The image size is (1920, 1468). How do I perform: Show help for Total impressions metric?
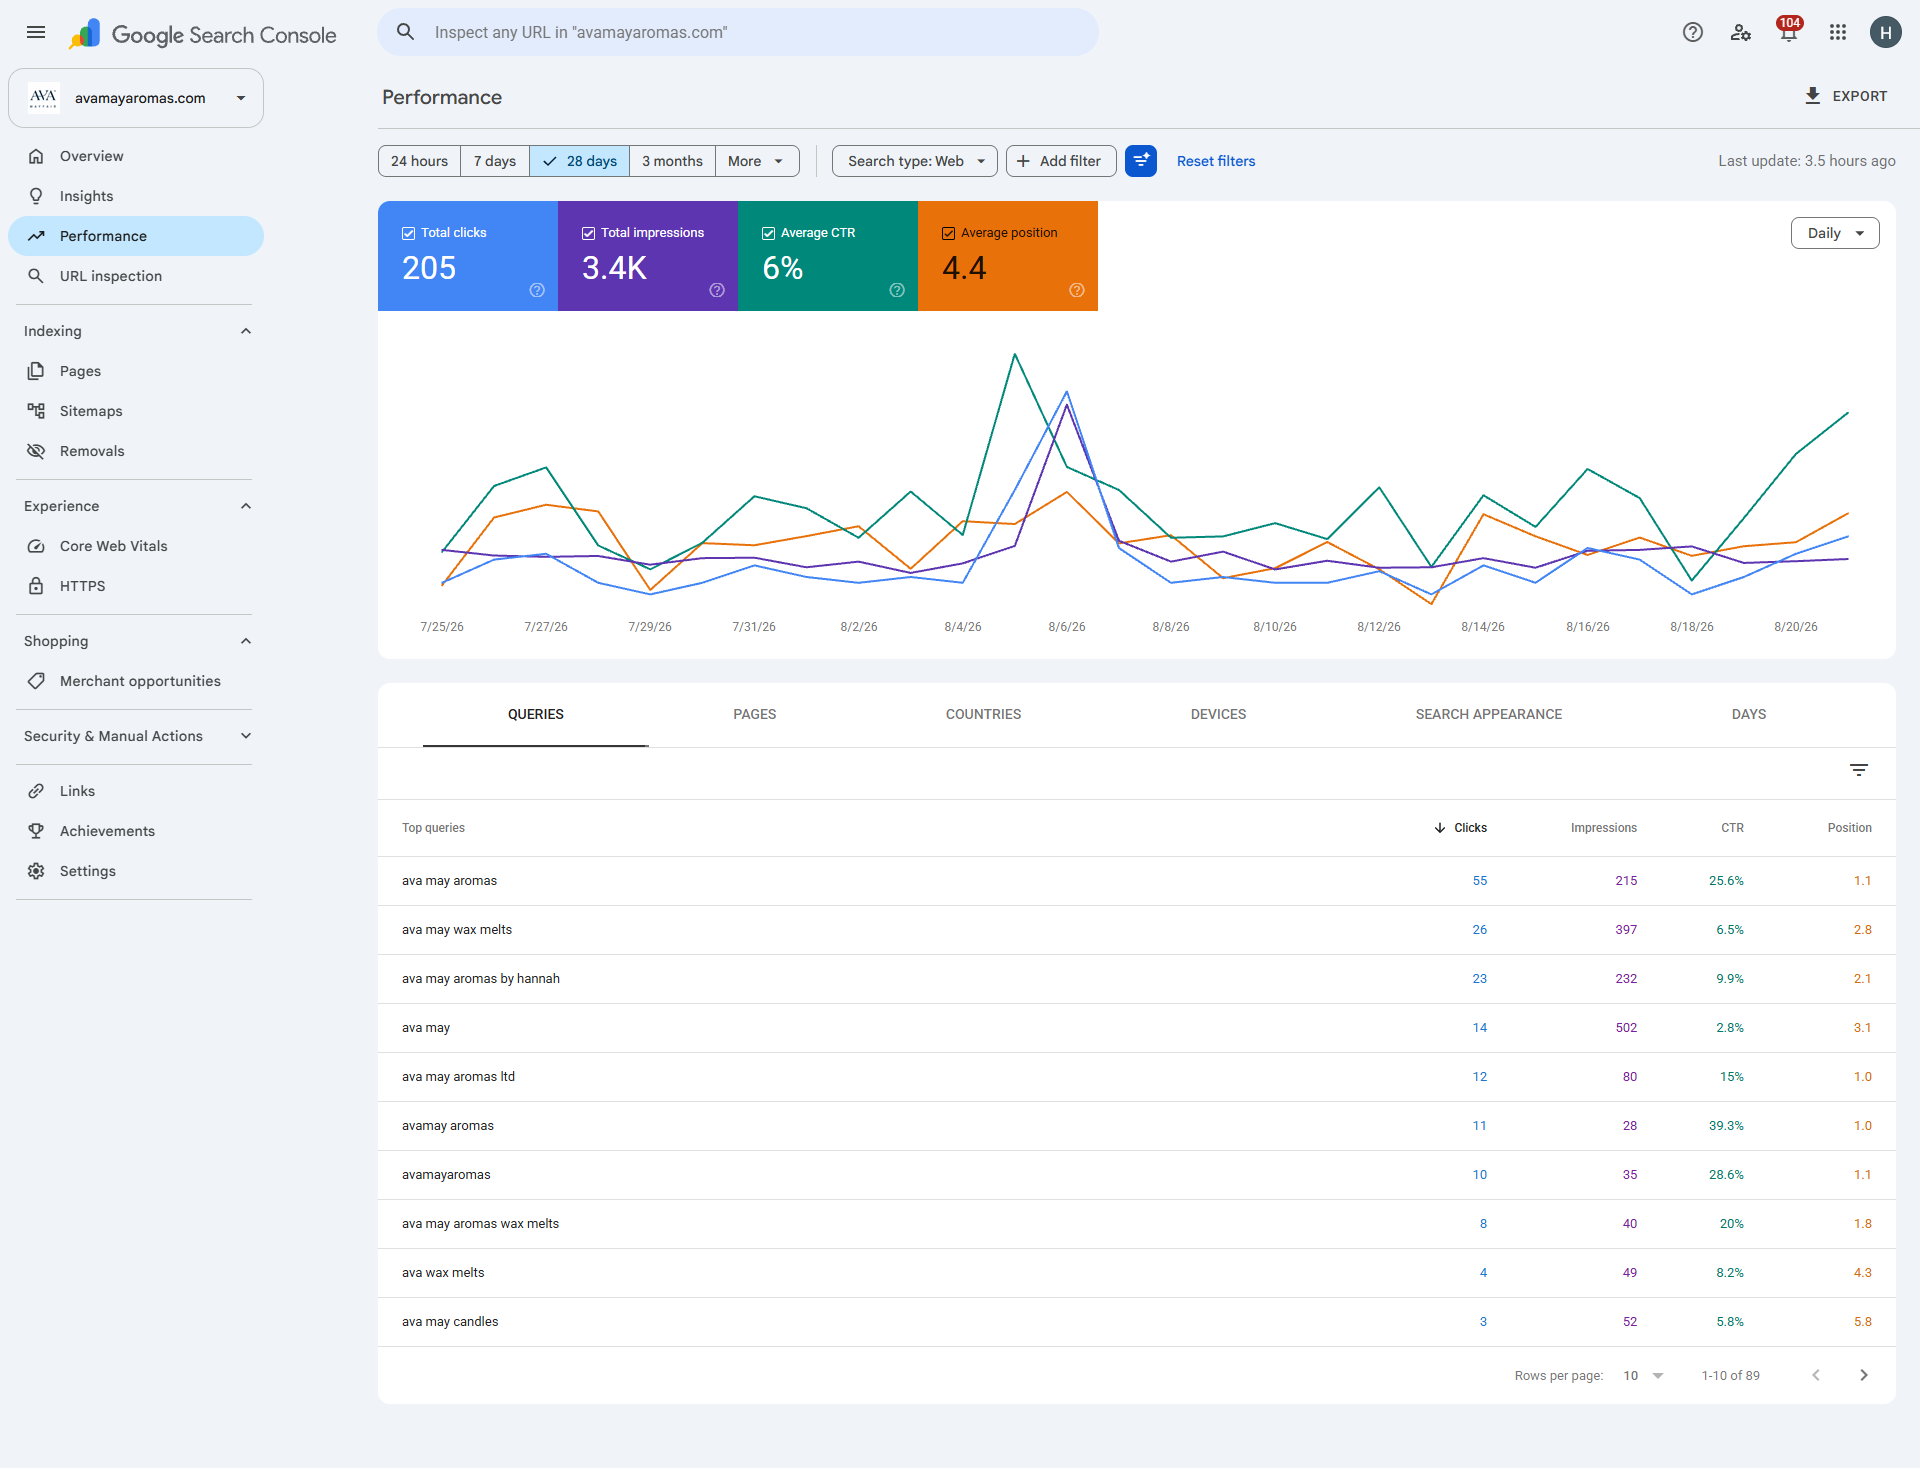[x=717, y=290]
